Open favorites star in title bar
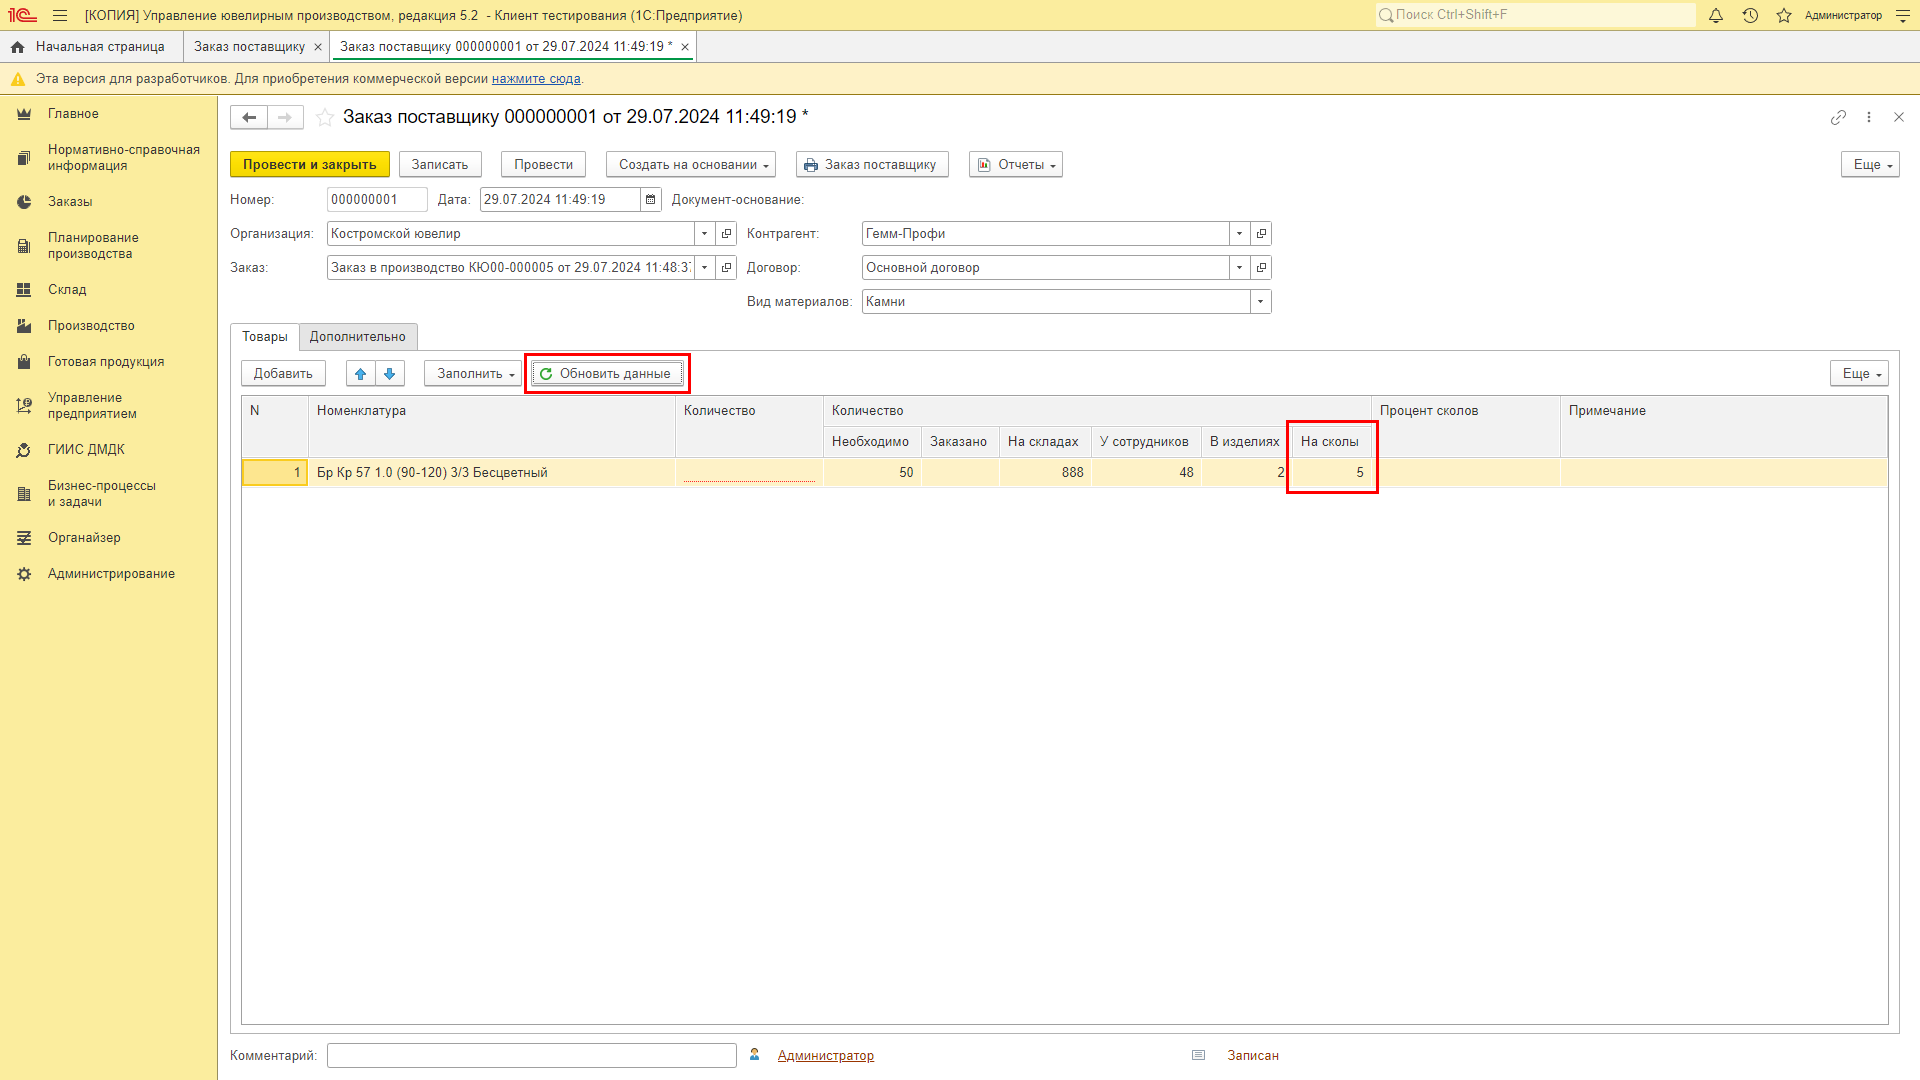This screenshot has width=1920, height=1080. tap(1784, 15)
